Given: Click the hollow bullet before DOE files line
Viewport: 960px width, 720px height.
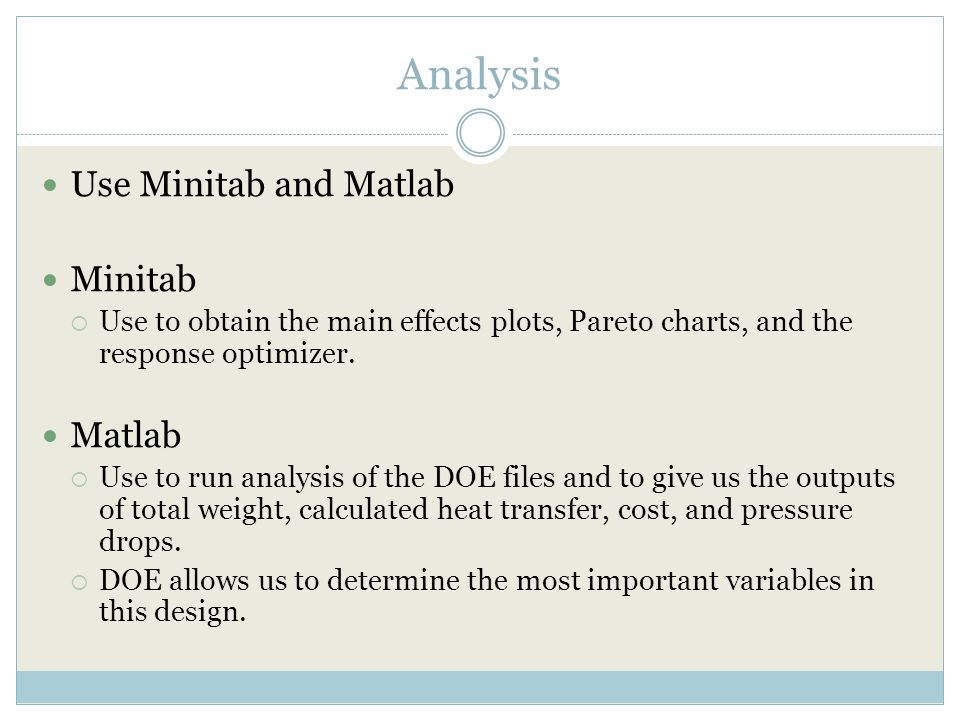Looking at the screenshot, I should [x=79, y=479].
